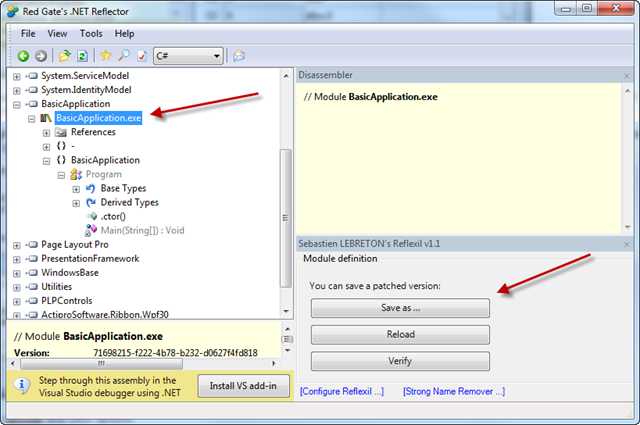This screenshot has width=640, height=425.
Task: Open the File menu
Action: (28, 33)
